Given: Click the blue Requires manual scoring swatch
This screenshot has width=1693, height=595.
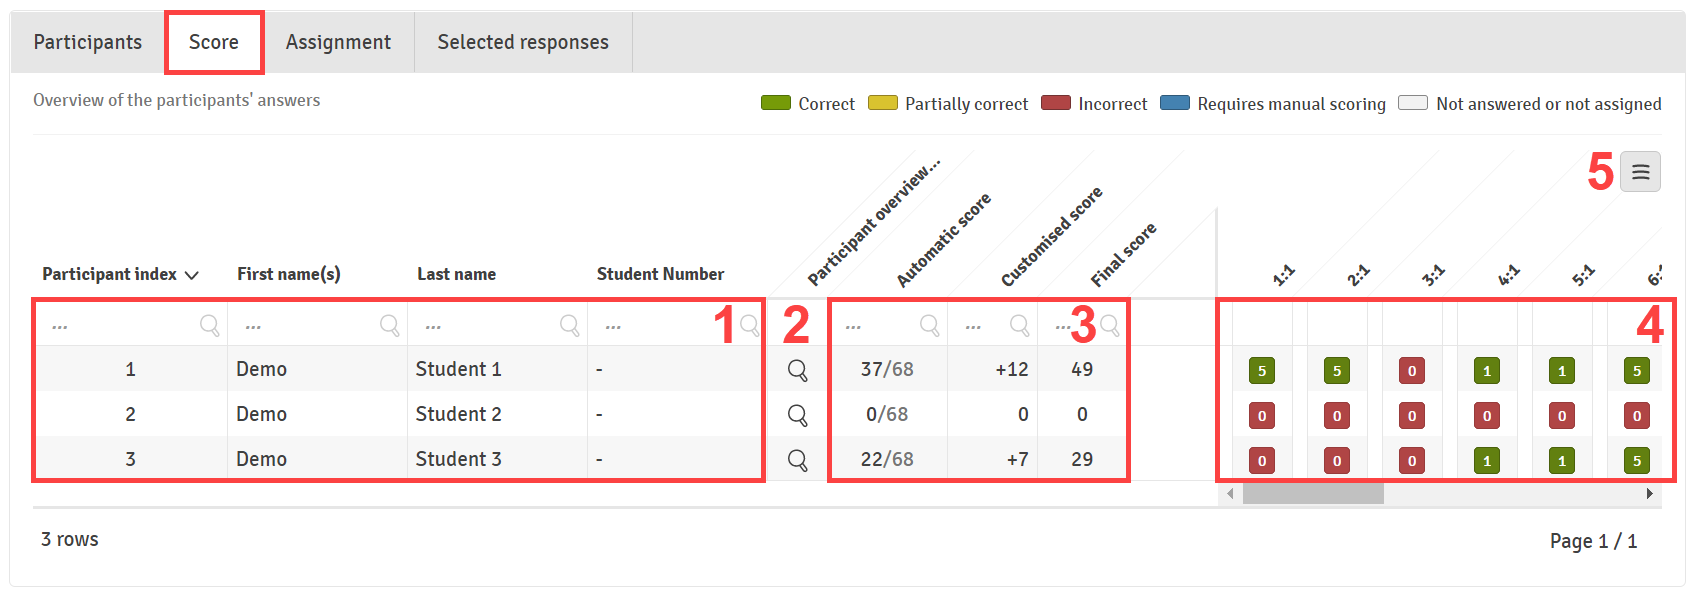Looking at the screenshot, I should click(1174, 103).
